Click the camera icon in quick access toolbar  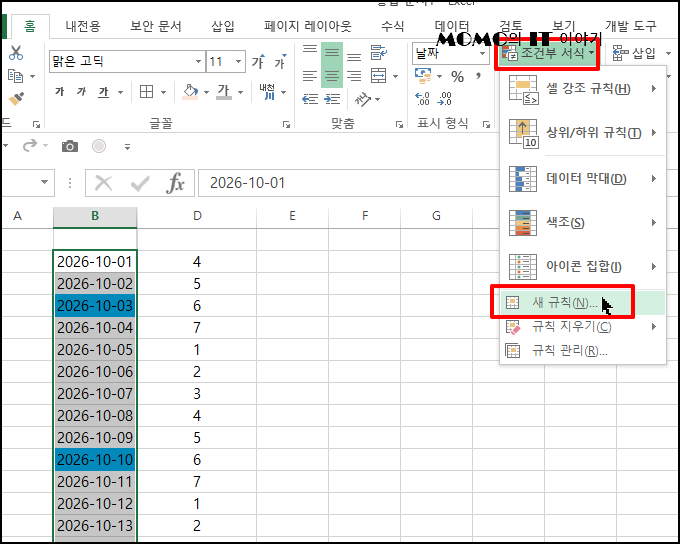(70, 146)
